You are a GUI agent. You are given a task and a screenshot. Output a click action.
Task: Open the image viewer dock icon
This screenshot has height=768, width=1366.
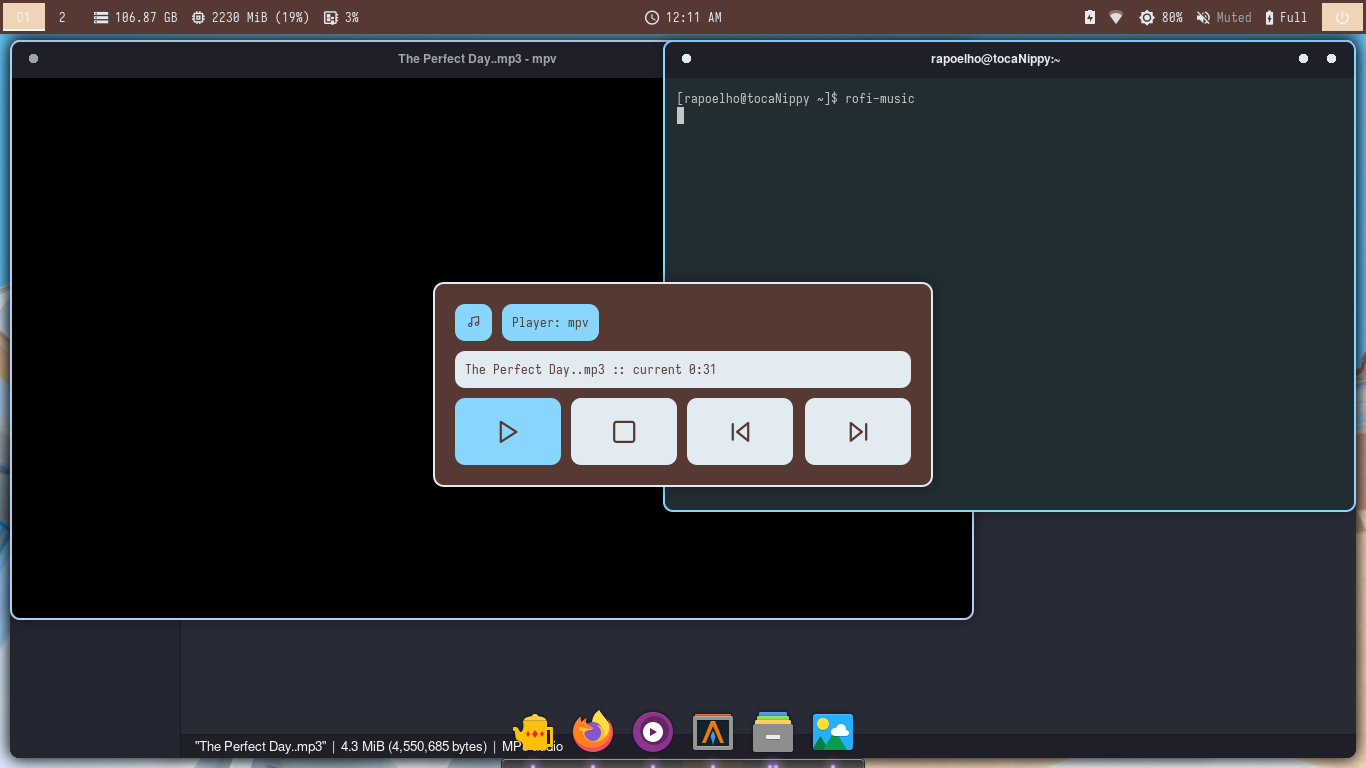tap(833, 732)
